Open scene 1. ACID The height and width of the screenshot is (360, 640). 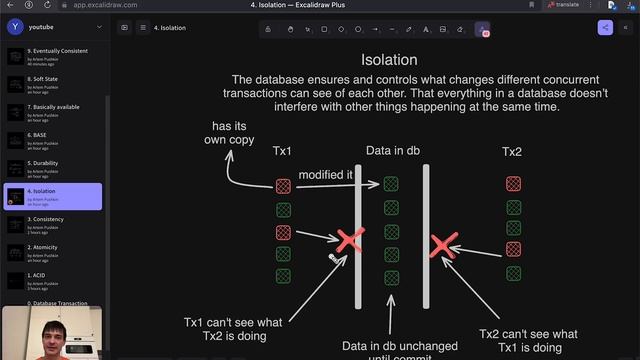[x=53, y=281]
